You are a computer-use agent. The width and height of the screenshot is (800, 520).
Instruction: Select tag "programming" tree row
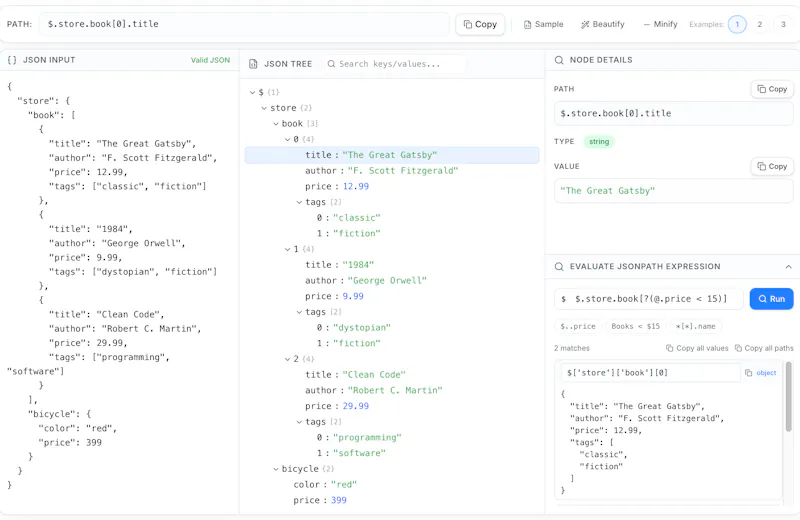392,438
